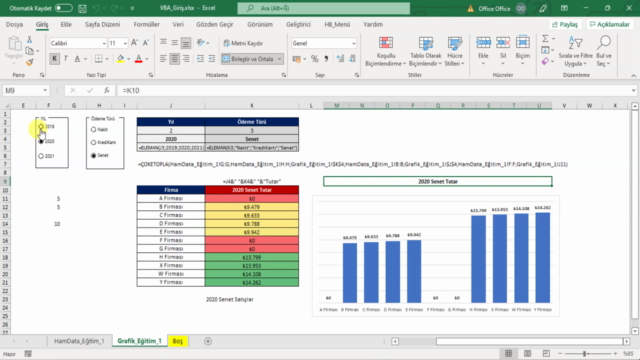This screenshot has width=640, height=360.
Task: Click the Ara search box
Action: pyautogui.click(x=324, y=8)
